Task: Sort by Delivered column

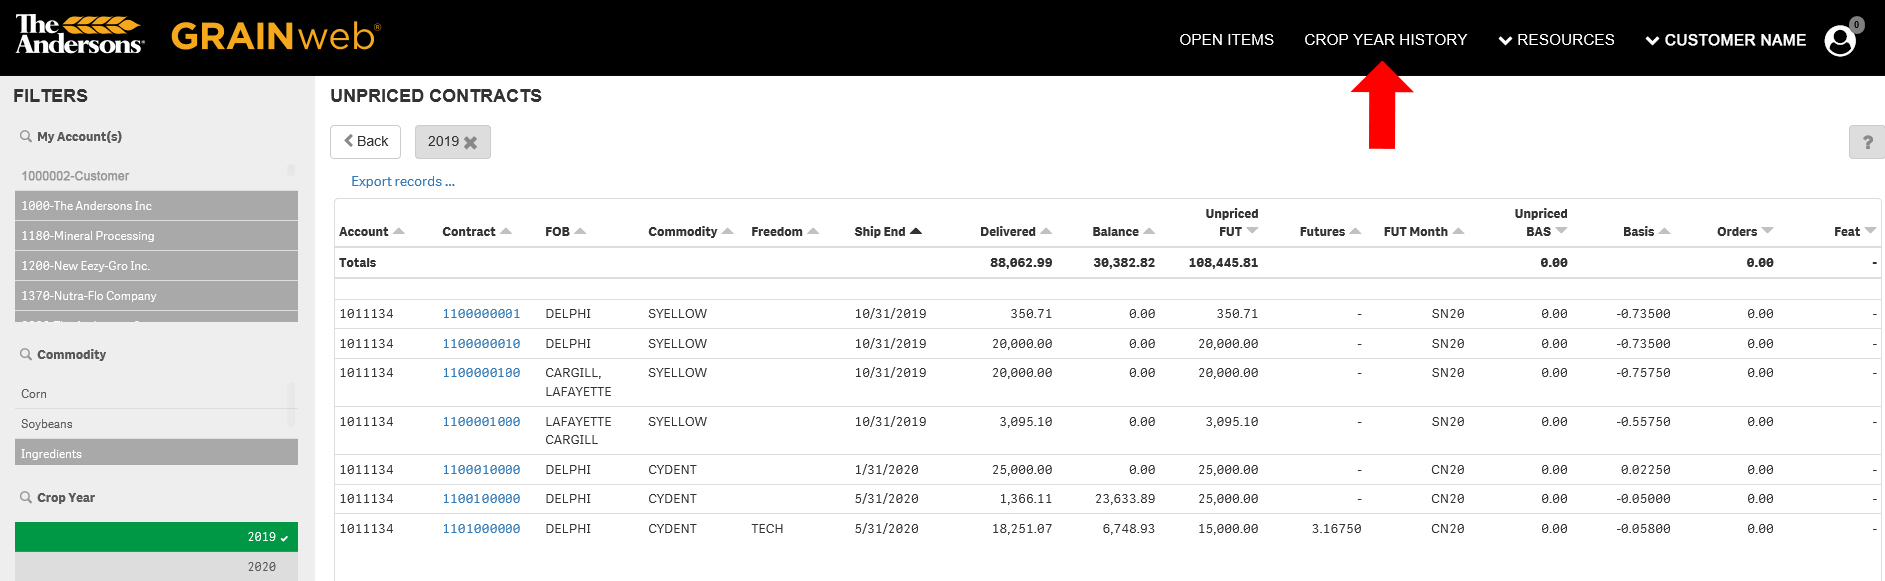Action: point(1016,232)
